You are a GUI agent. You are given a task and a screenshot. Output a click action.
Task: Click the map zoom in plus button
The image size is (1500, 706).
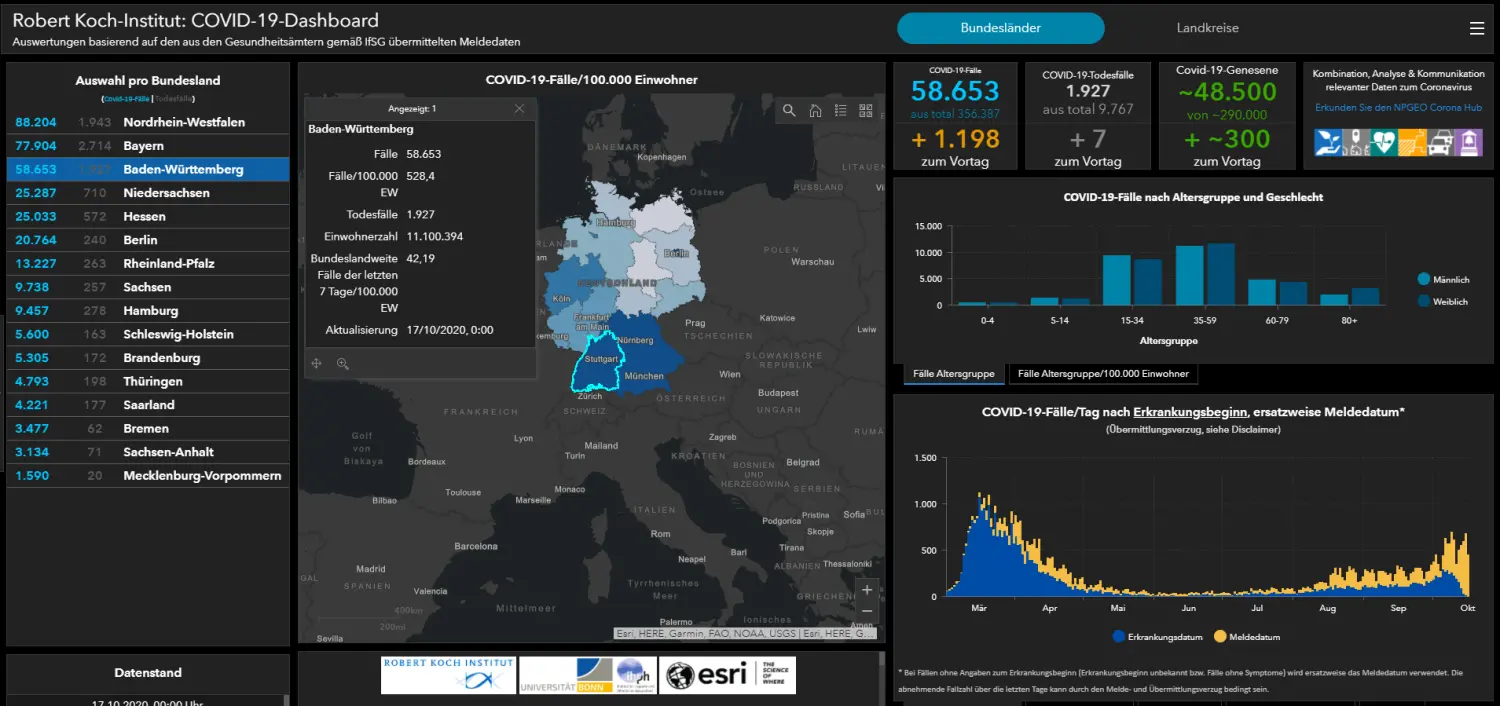tap(867, 590)
